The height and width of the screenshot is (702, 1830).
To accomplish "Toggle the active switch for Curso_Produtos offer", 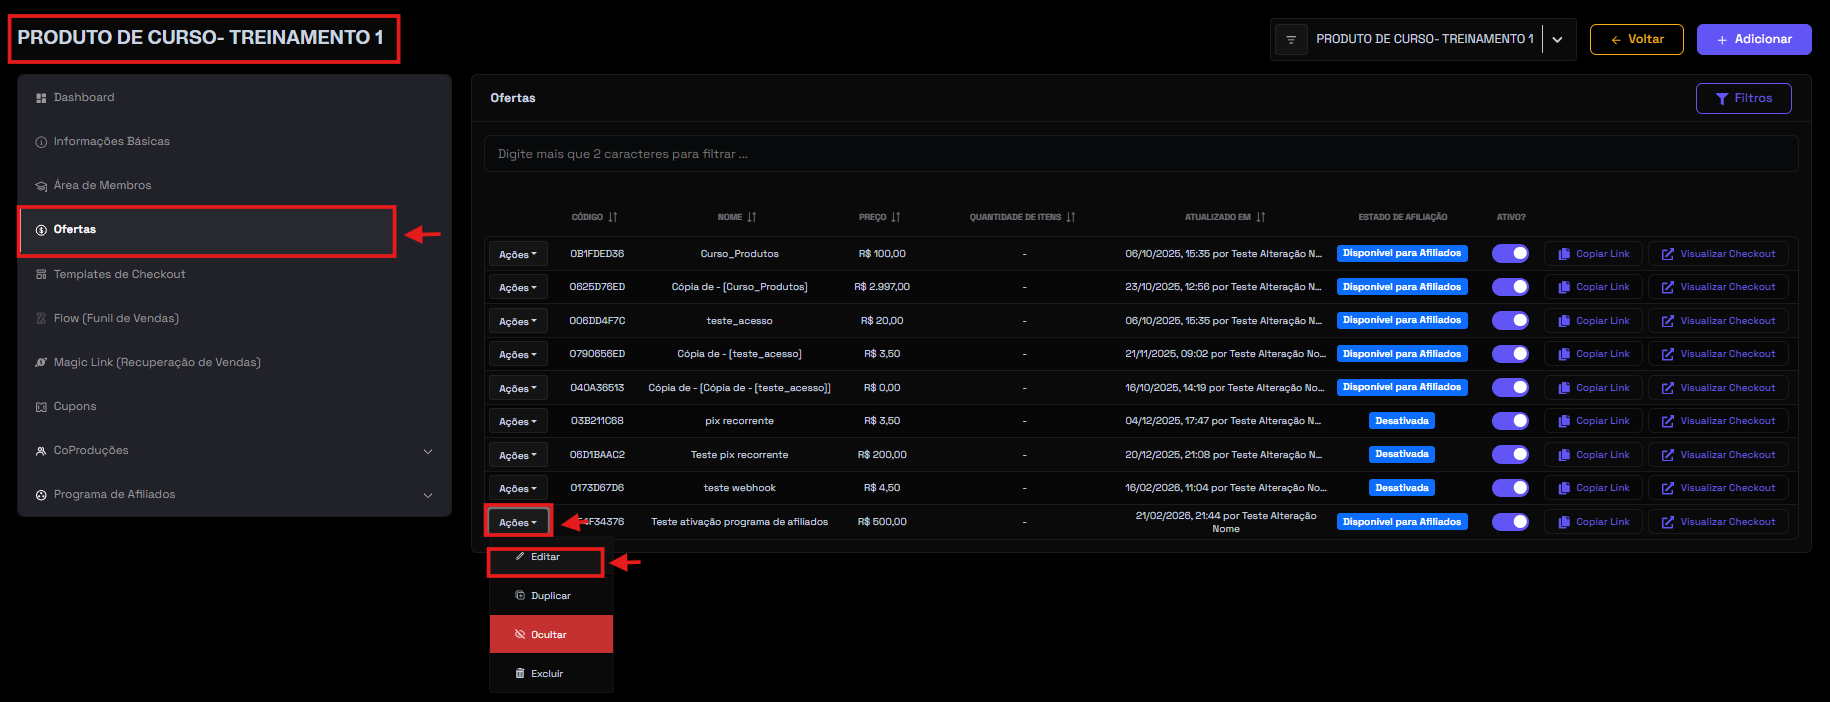I will [1510, 254].
